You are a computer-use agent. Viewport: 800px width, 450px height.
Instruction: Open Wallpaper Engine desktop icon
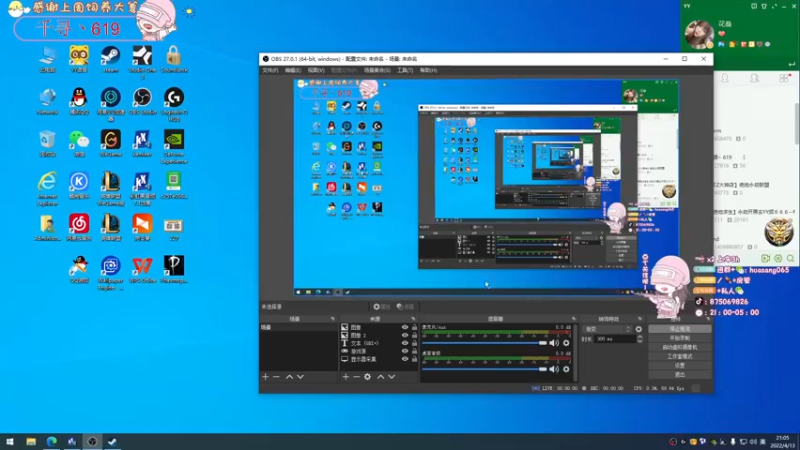coord(111,272)
